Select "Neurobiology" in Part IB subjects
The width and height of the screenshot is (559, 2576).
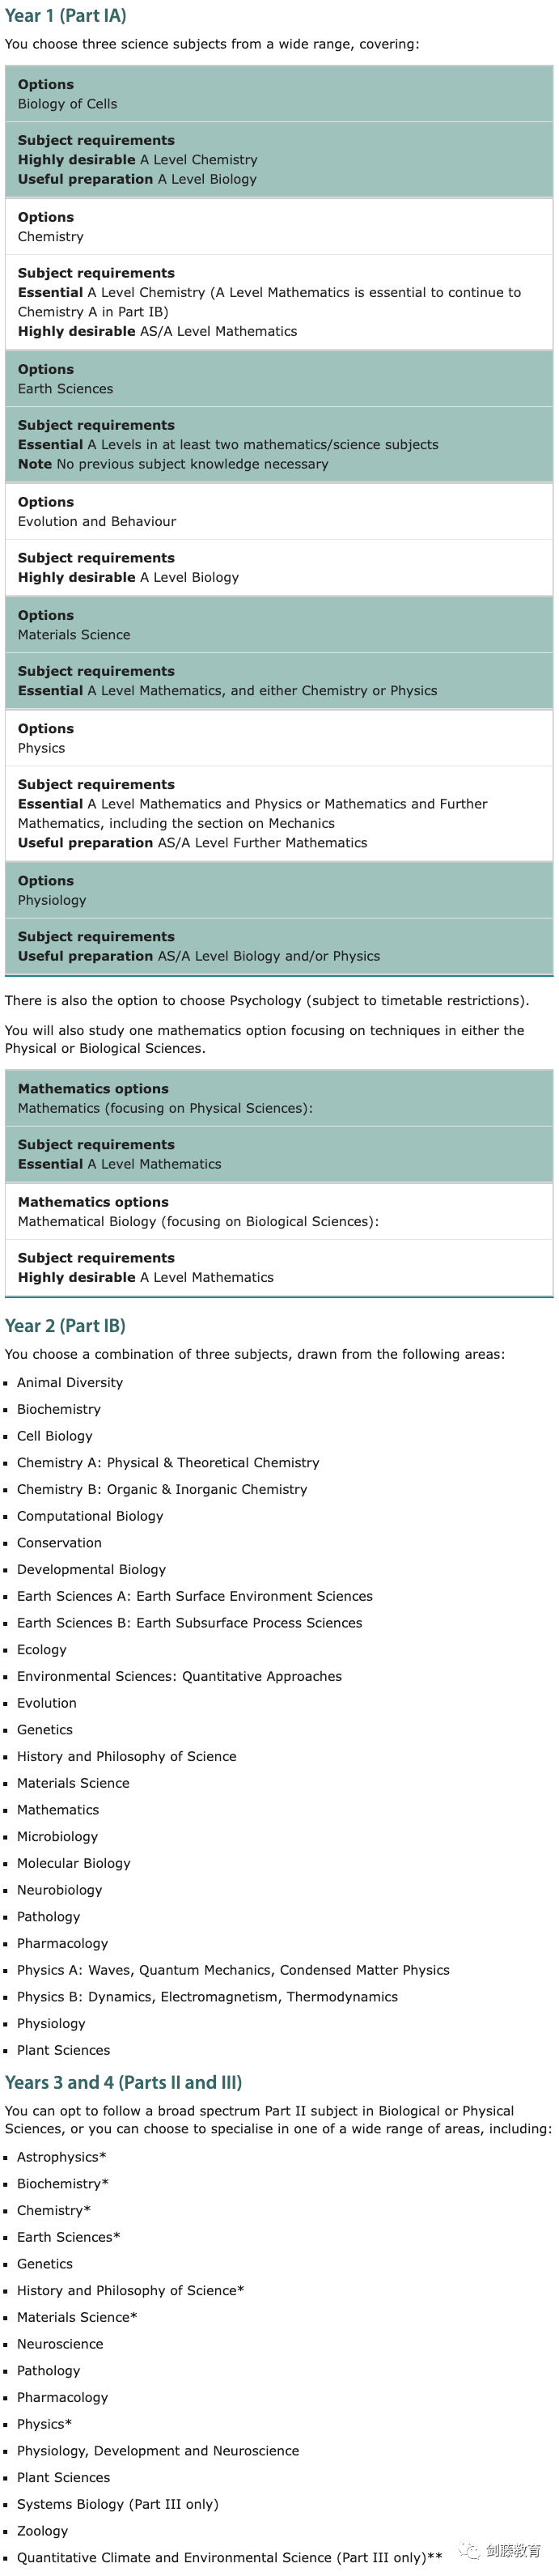tap(59, 1890)
